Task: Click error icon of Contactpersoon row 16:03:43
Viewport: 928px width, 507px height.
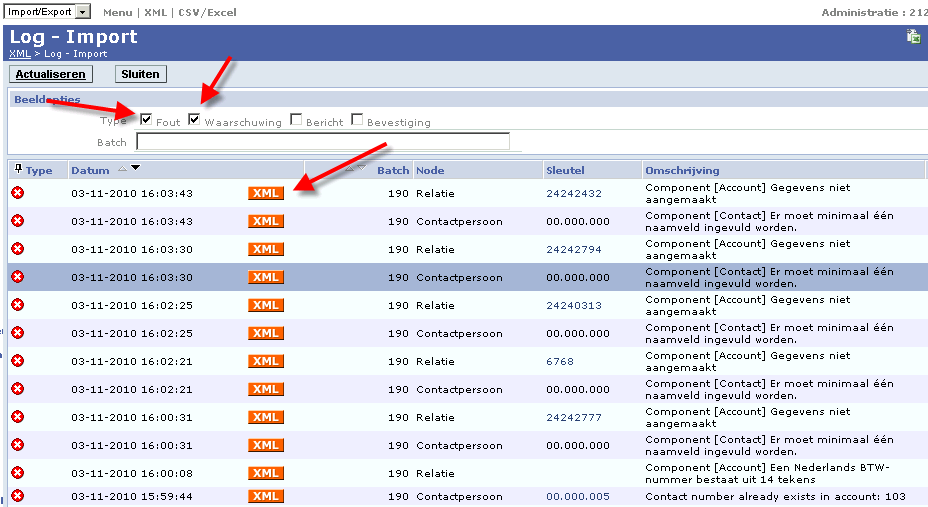Action: pyautogui.click(x=18, y=221)
